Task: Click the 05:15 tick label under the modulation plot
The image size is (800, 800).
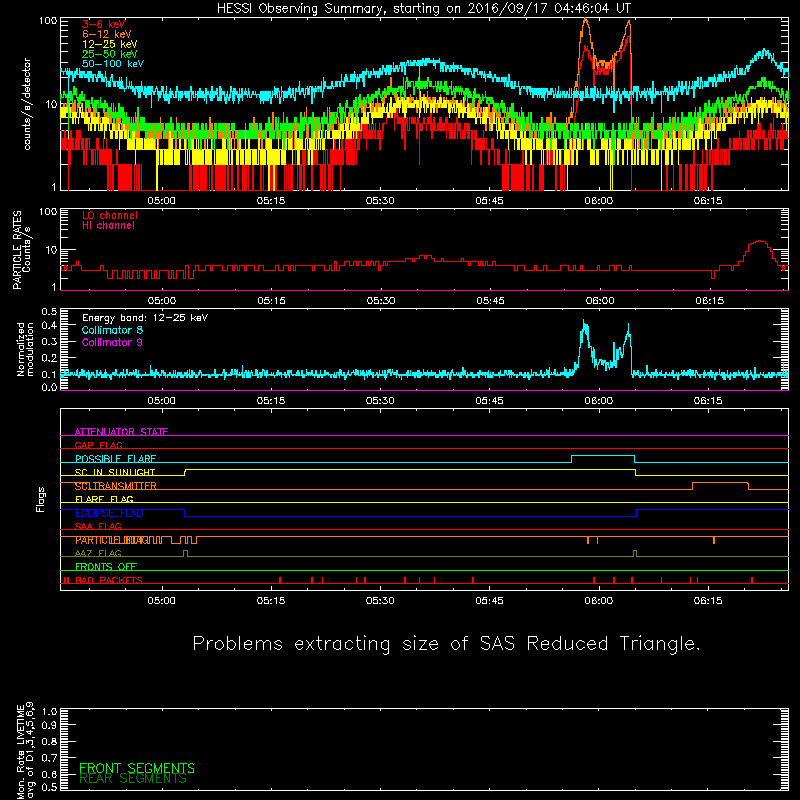Action: [x=271, y=401]
